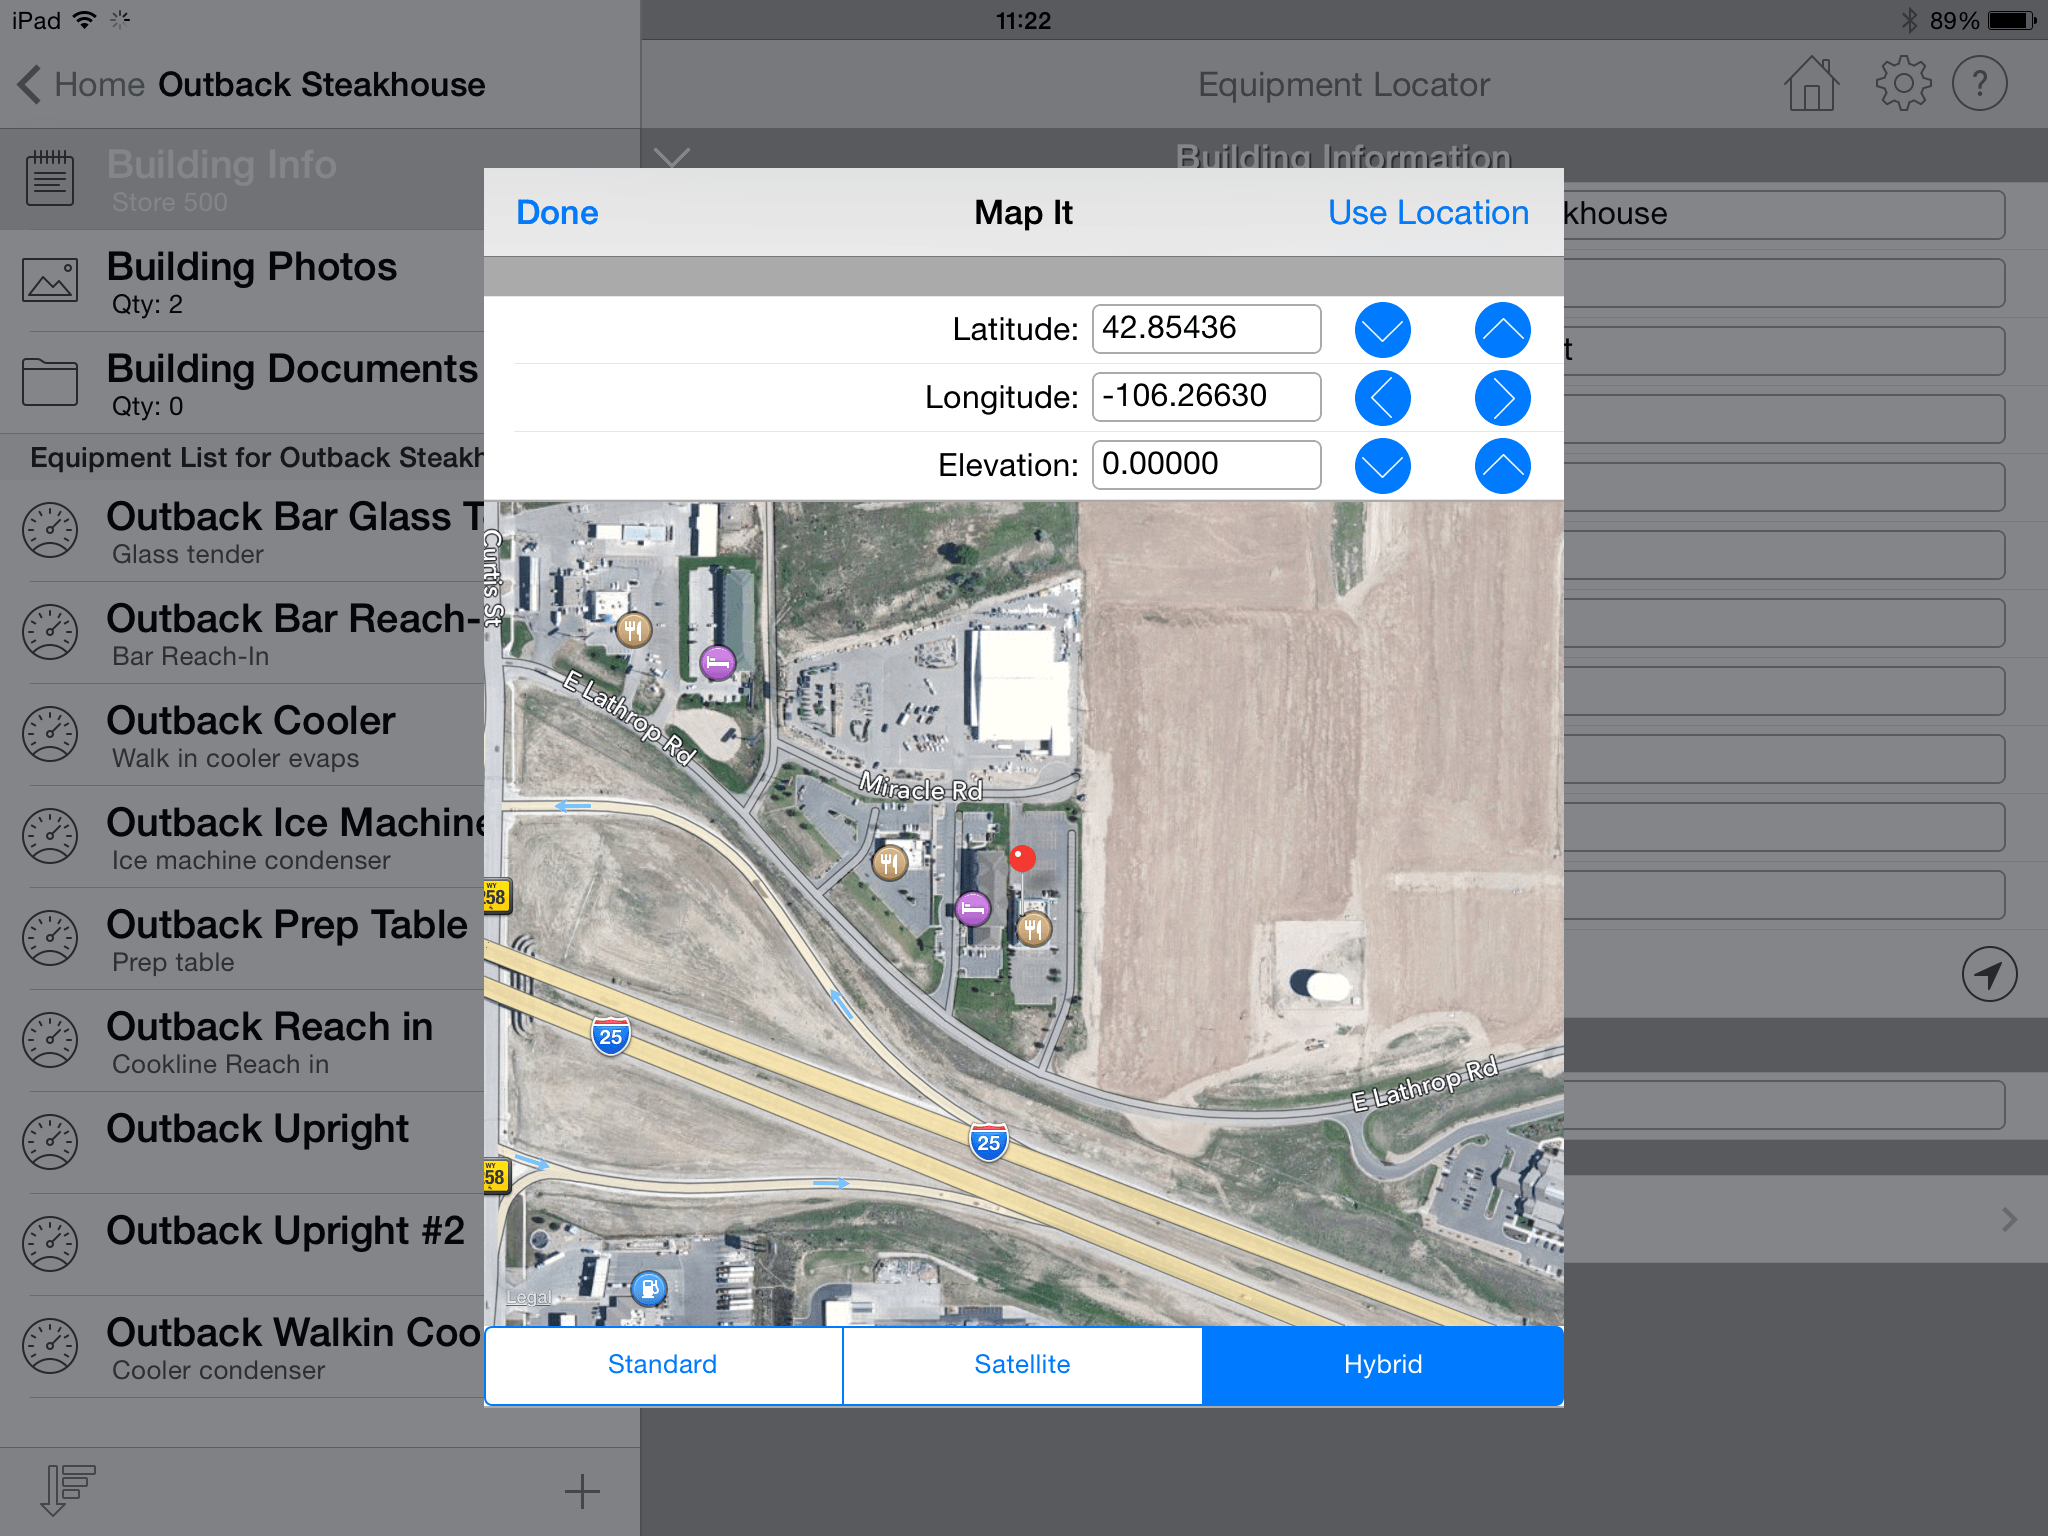Tap the I-25 shield near the left edge
The height and width of the screenshot is (1536, 2048).
click(x=610, y=1036)
